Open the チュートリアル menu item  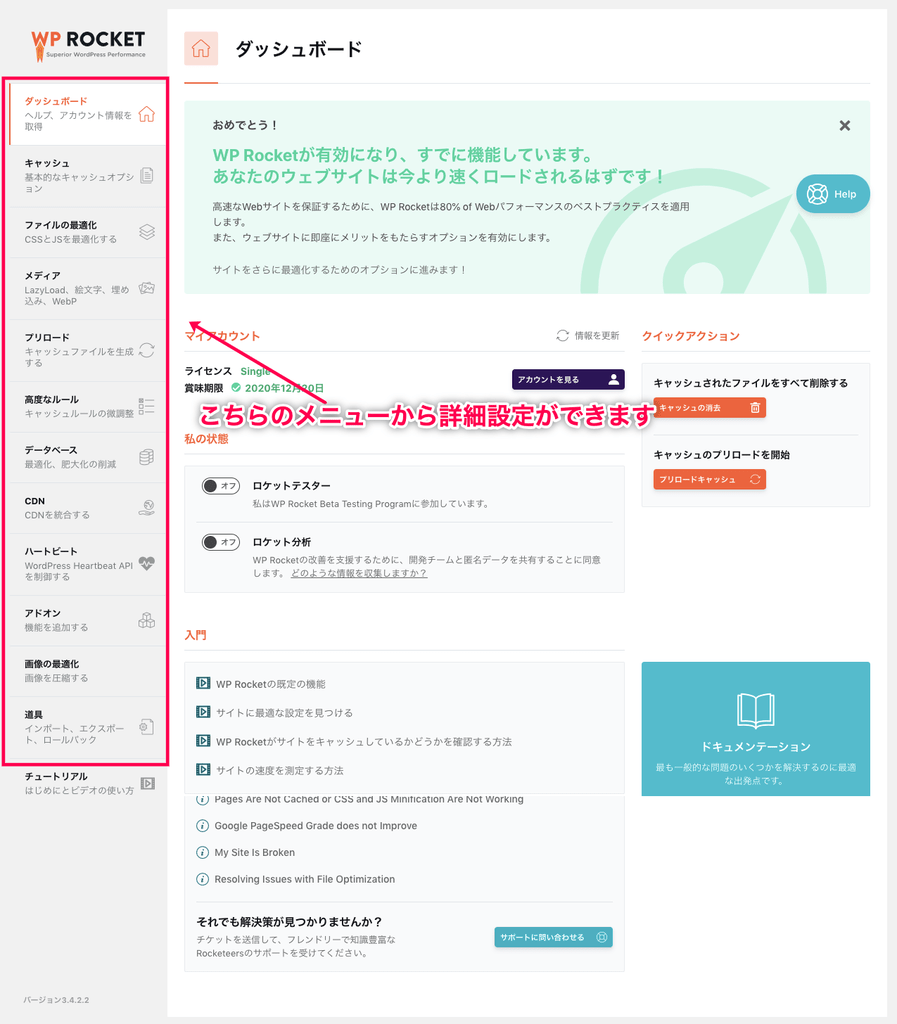[x=87, y=783]
